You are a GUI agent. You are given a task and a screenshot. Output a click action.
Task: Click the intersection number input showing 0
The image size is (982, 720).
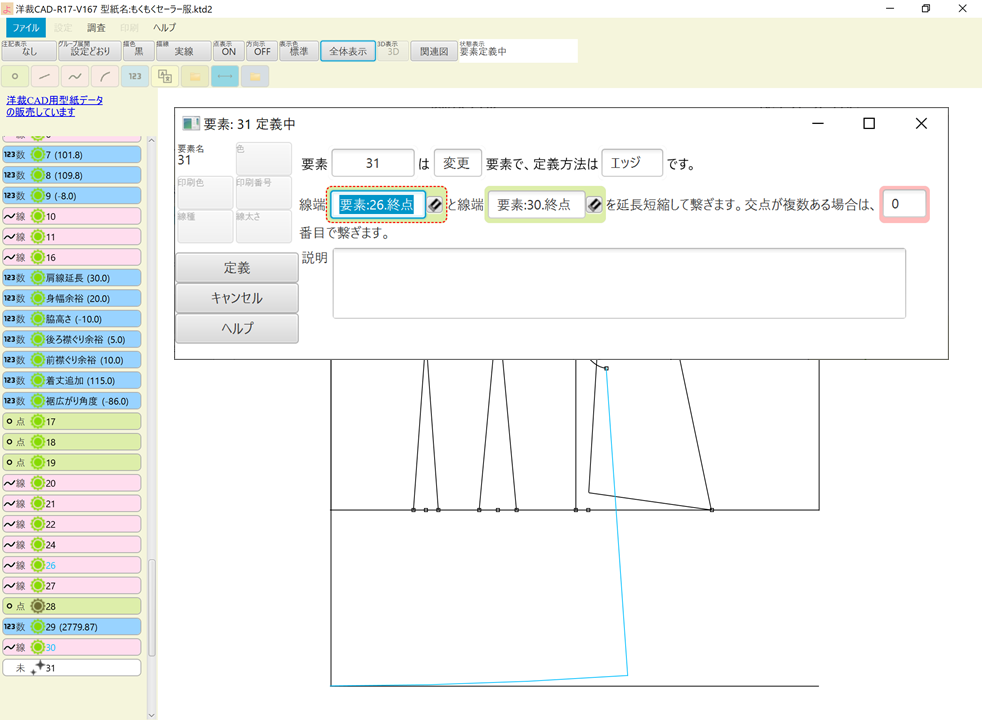[904, 204]
